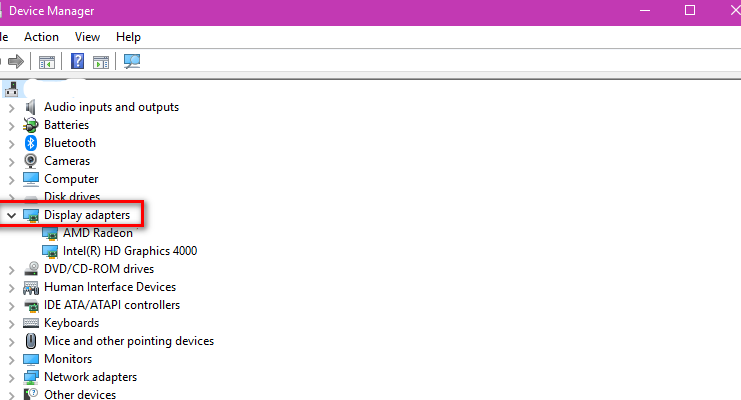Expand the IDE ATA/ATAPI controllers node
Viewport: 741px width, 400px height.
[11, 306]
